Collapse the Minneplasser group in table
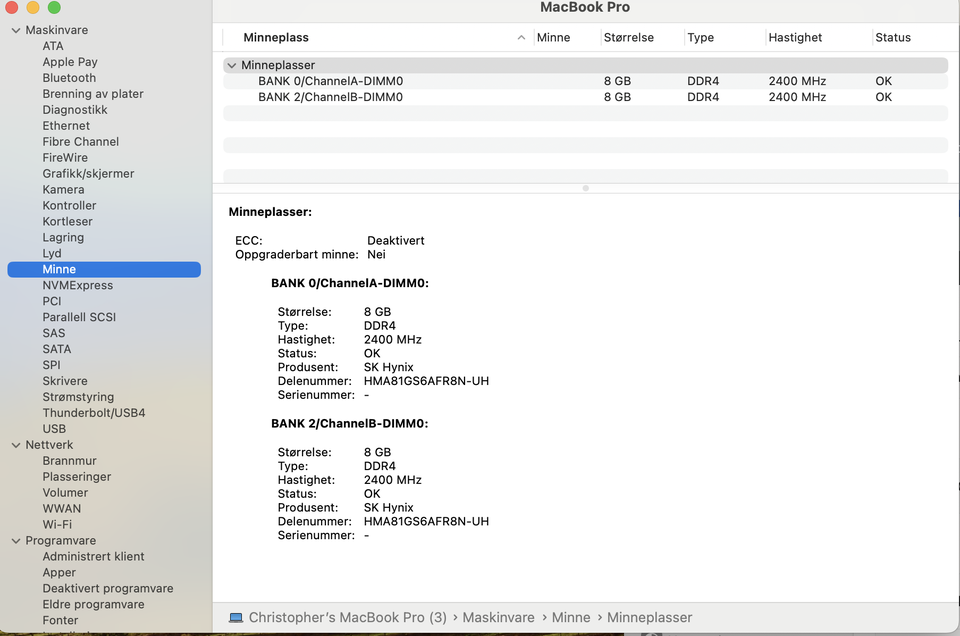 click(x=232, y=65)
